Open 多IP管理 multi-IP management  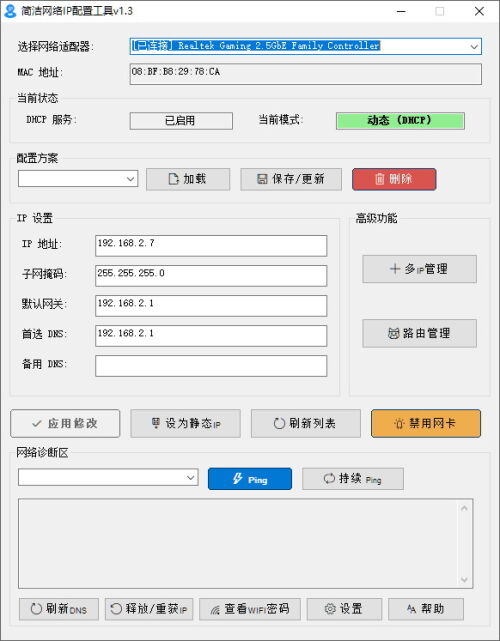point(419,269)
